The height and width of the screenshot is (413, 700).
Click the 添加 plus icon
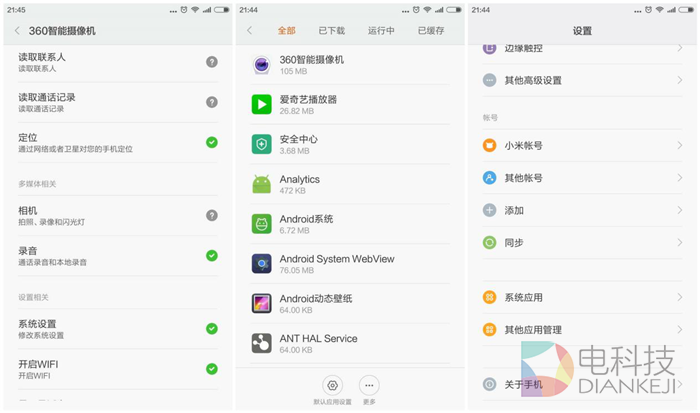click(490, 210)
